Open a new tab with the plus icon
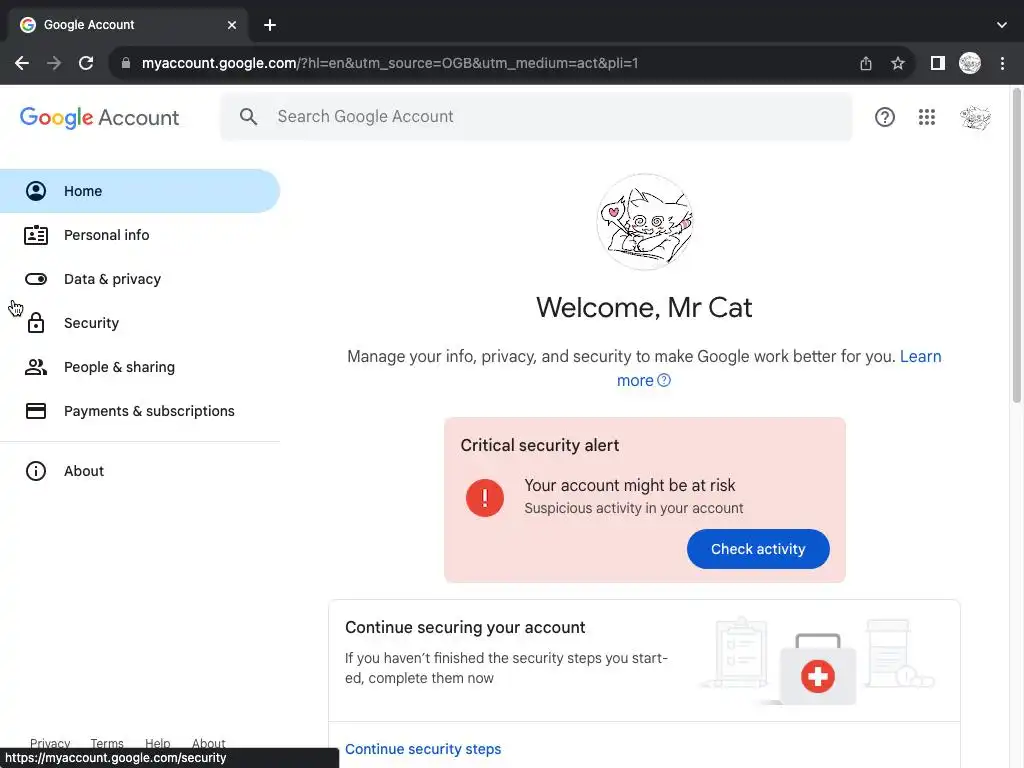Viewport: 1024px width, 768px height. click(x=270, y=25)
